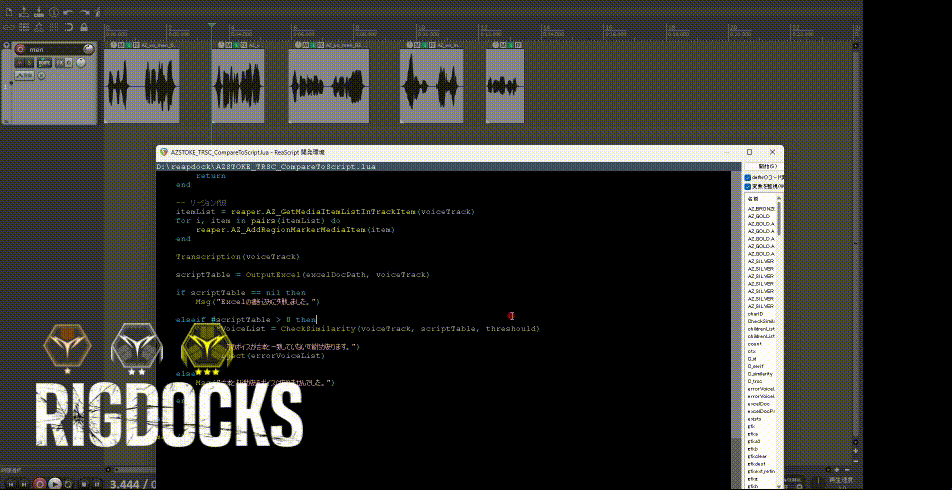Viewport: 952px width, 490px height.
Task: Toggle phase invert on men track
Action: click(x=41, y=75)
